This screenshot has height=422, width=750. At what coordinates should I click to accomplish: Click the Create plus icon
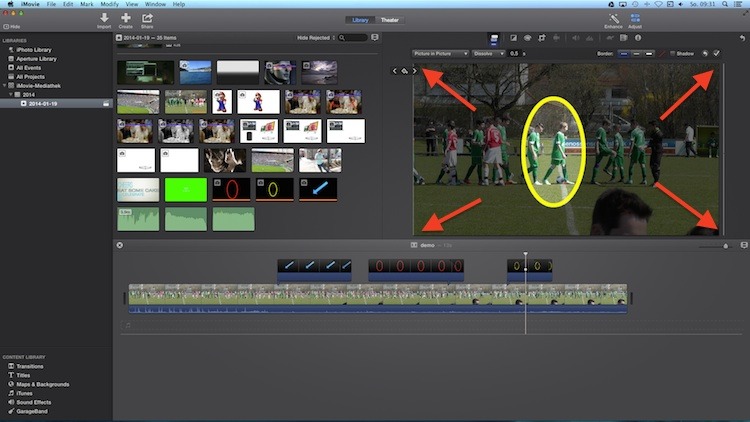[126, 17]
